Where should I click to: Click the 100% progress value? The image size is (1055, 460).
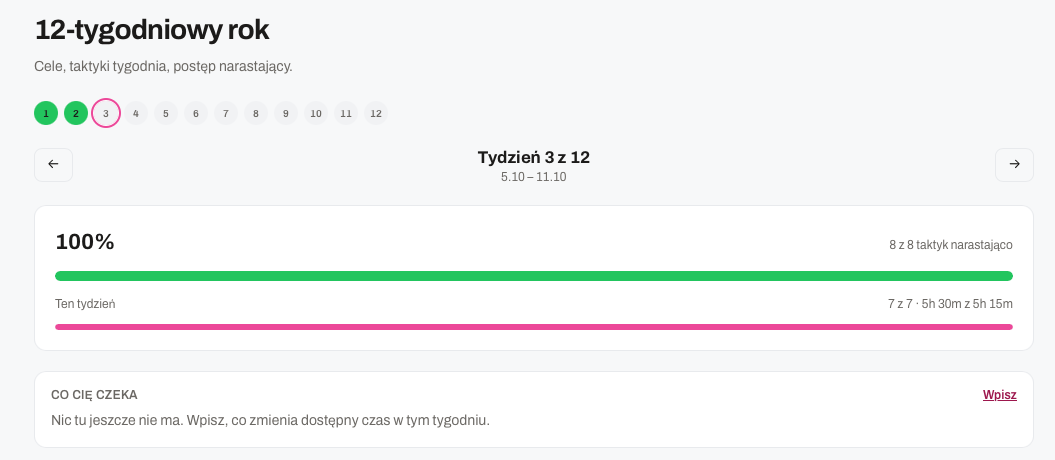[x=85, y=242]
